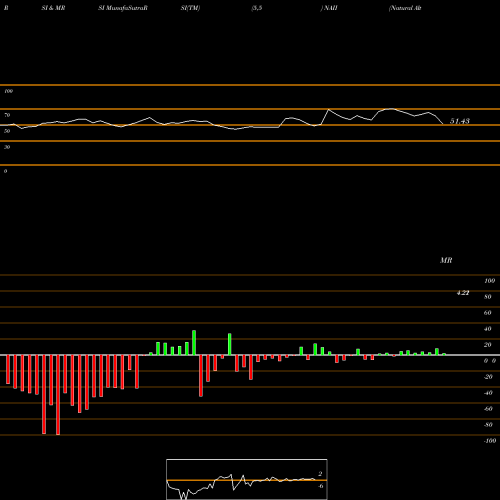Click the 'SI MunafaSutraR' header text
The width and height of the screenshot is (500, 500).
pyautogui.click(x=123, y=8)
